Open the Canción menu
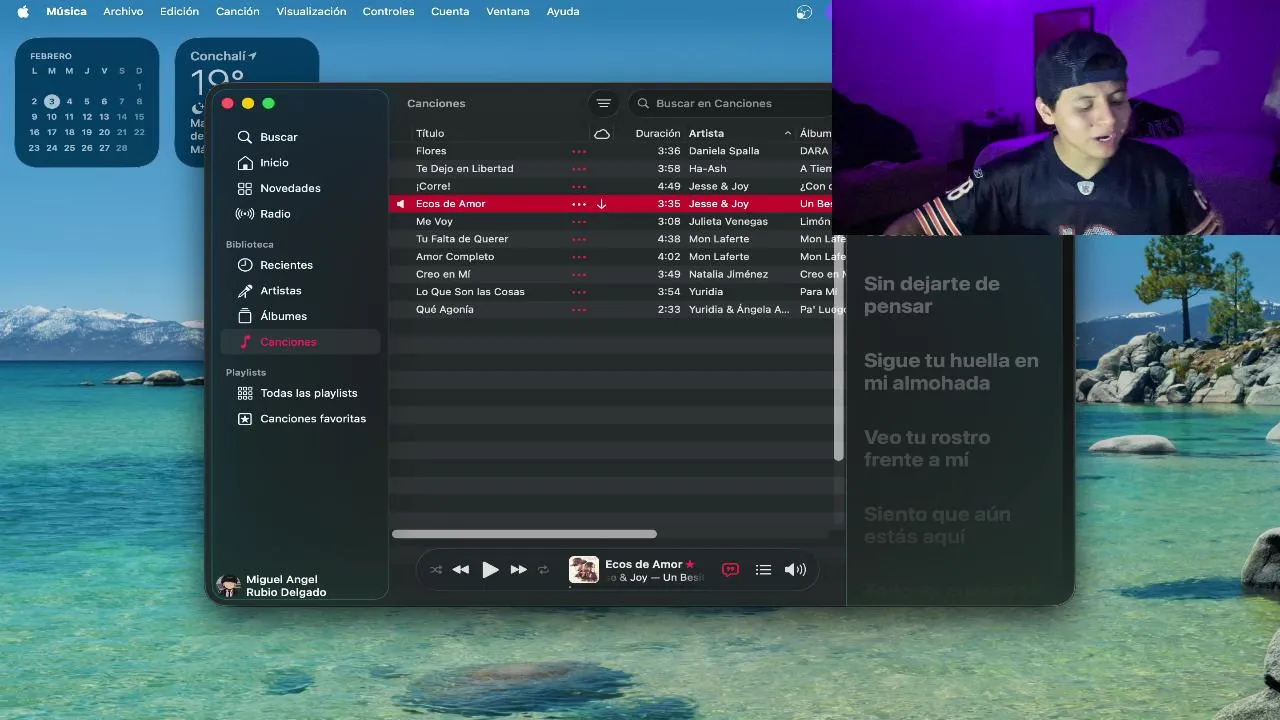 [x=238, y=11]
